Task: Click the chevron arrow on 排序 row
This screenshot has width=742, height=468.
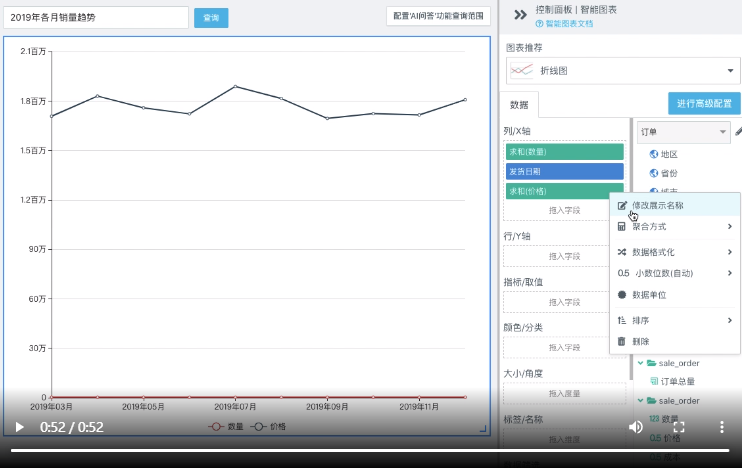Action: 730,320
